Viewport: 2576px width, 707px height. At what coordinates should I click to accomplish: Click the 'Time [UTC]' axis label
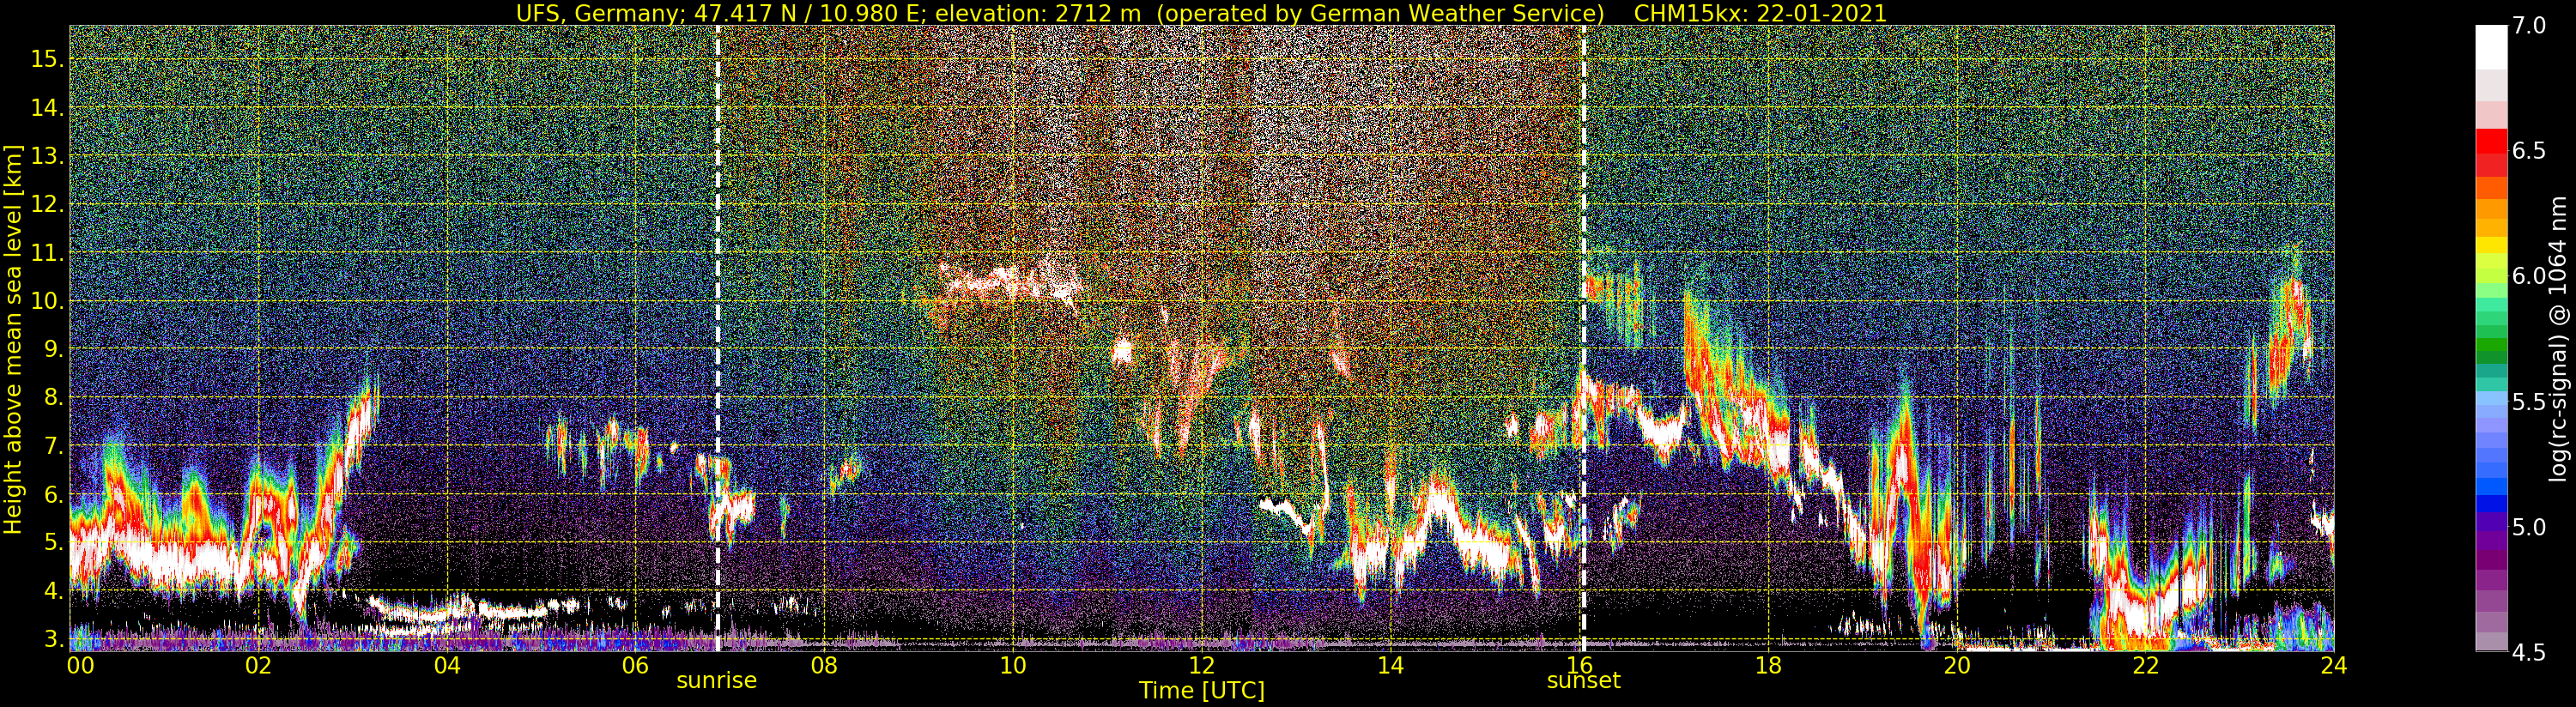click(1202, 690)
